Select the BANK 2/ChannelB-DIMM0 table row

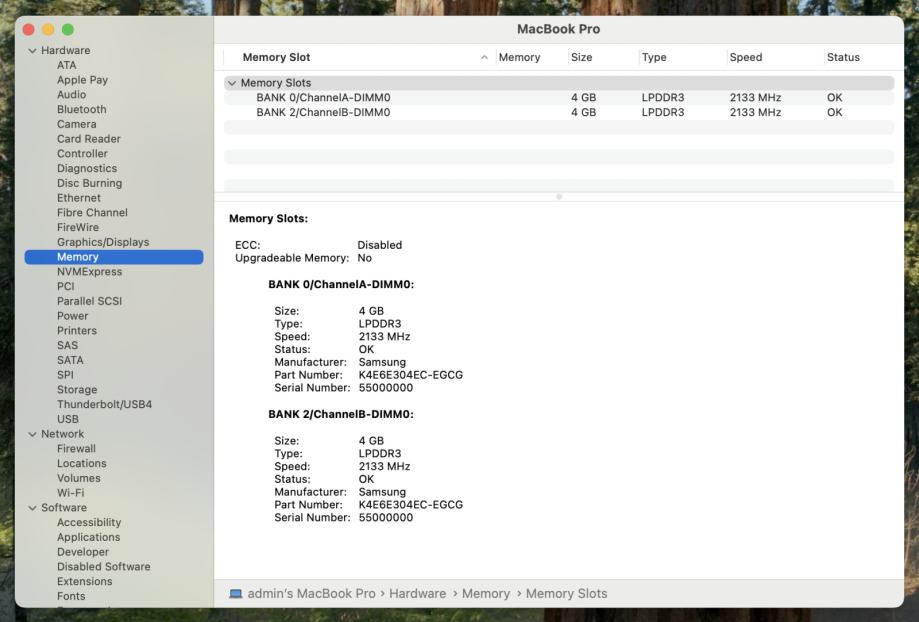[x=323, y=113]
